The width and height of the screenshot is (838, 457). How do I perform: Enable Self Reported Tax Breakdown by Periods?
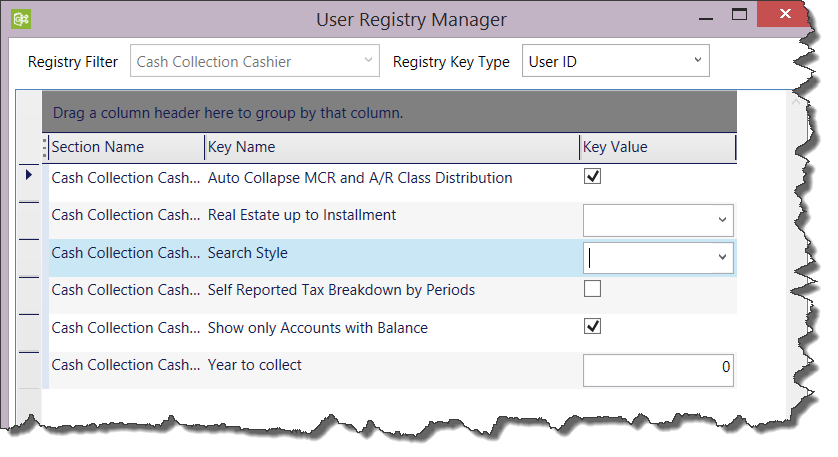[592, 289]
